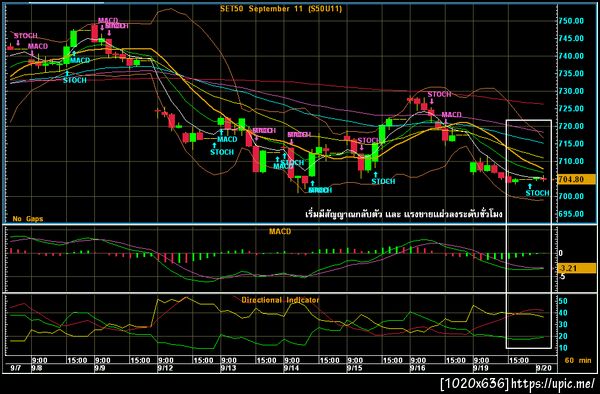Click the 735.00 price axis label
This screenshot has height=394, width=600.
[571, 73]
